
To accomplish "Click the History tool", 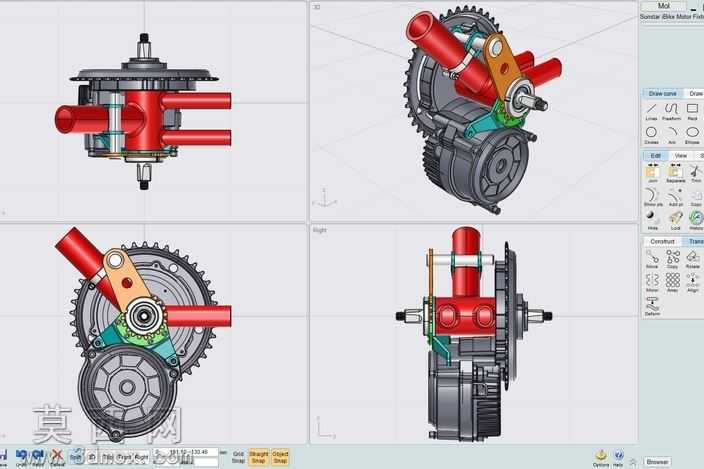I will [696, 221].
